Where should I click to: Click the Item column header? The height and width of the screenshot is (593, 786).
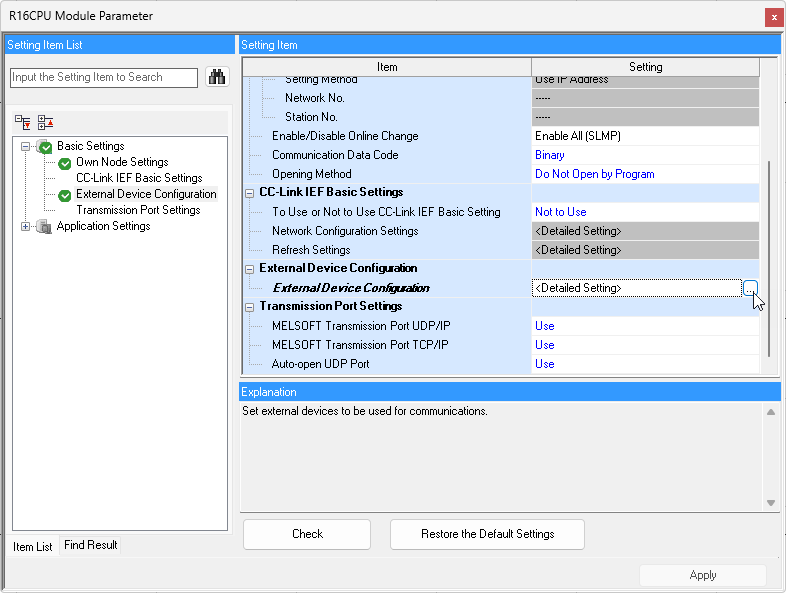point(387,67)
